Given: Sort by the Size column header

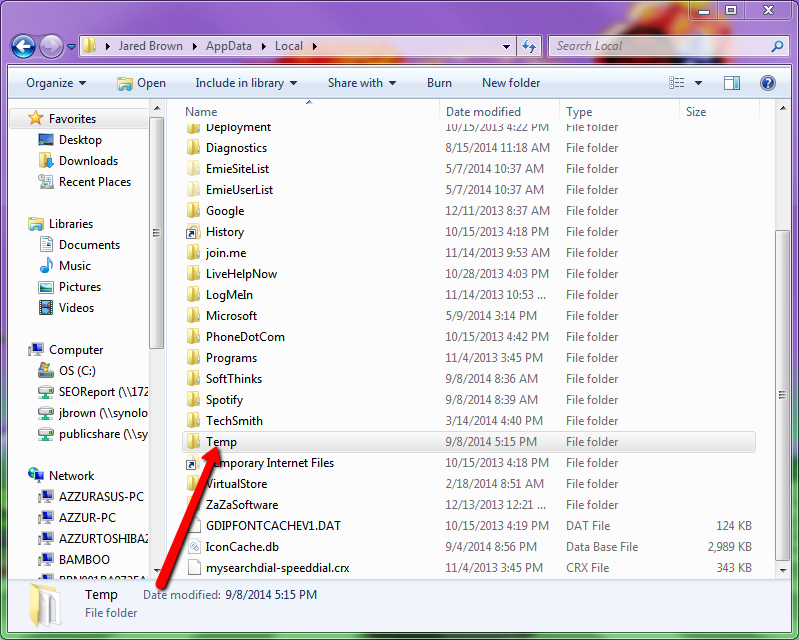Looking at the screenshot, I should coord(696,112).
